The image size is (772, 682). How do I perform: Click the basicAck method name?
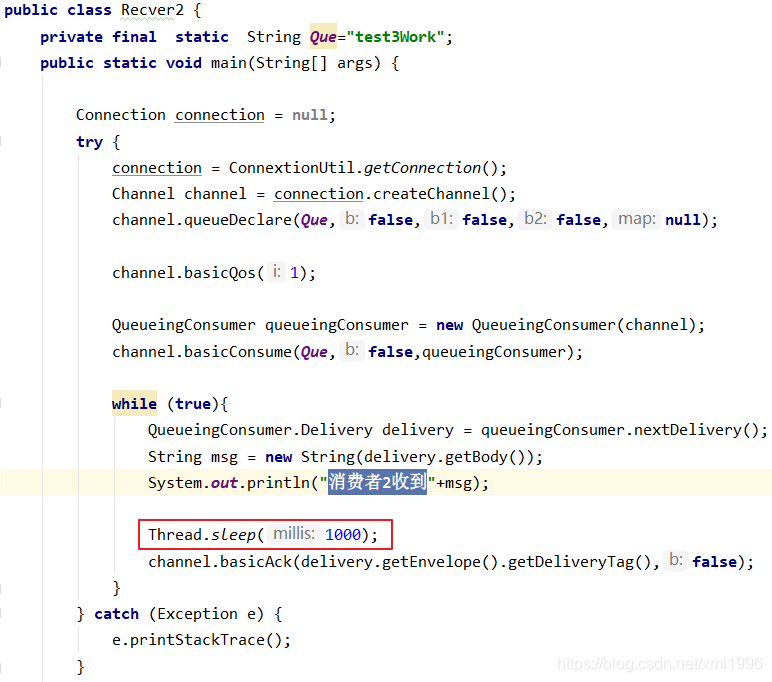[x=256, y=562]
